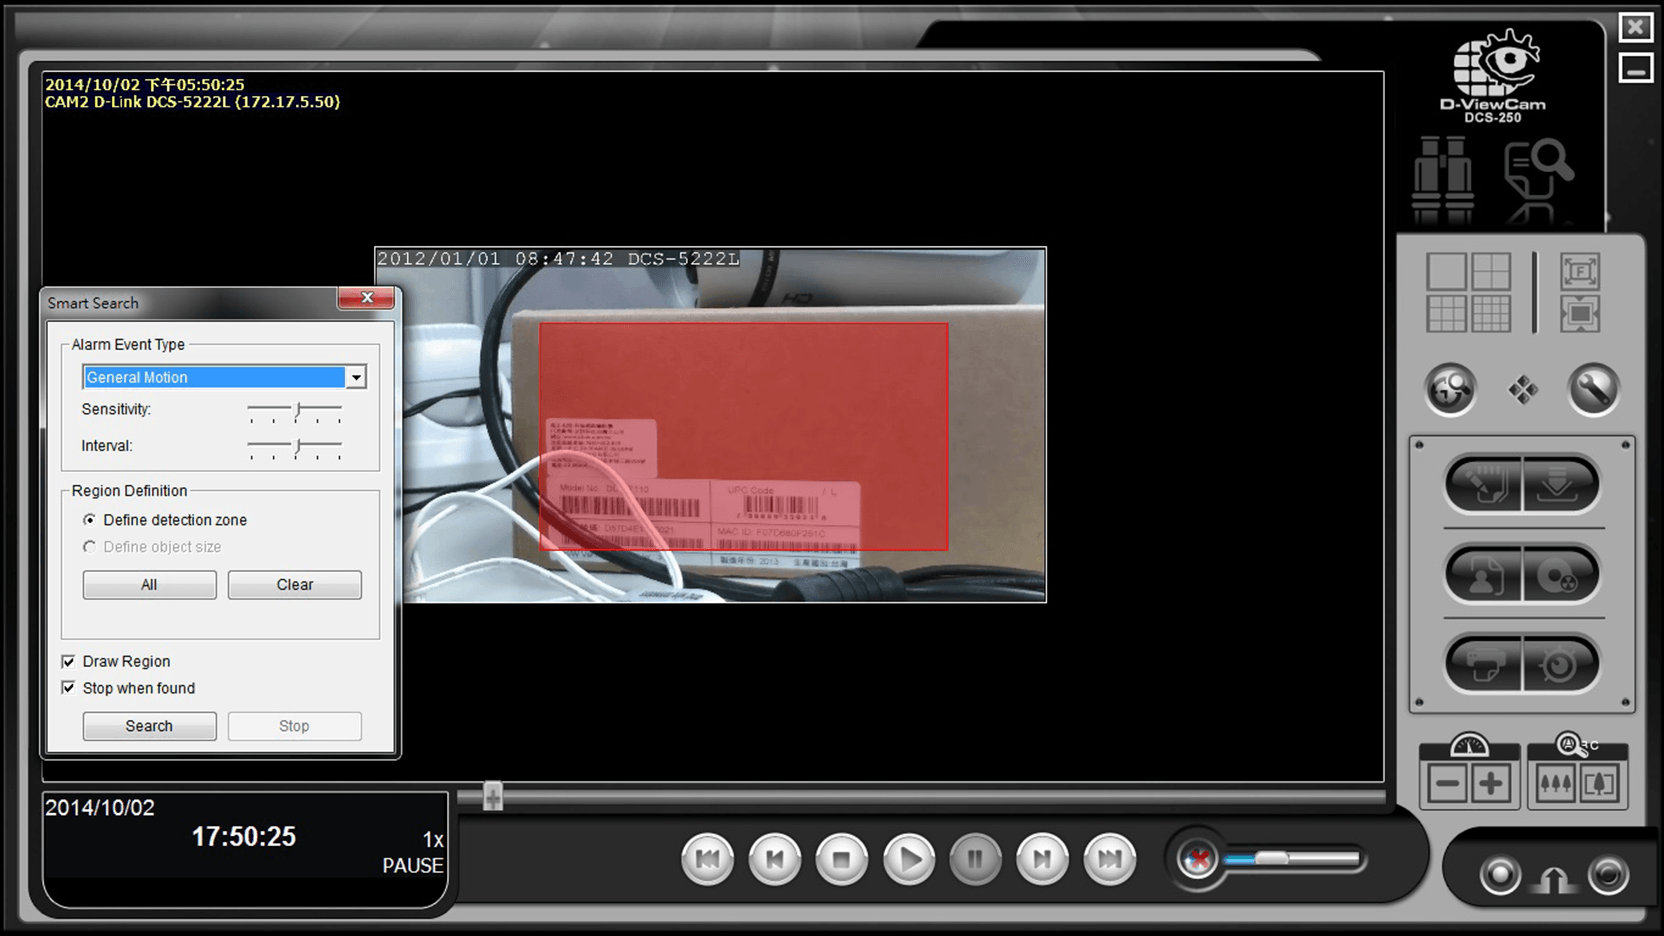
Task: Click the General Motion combo box
Action: (214, 377)
